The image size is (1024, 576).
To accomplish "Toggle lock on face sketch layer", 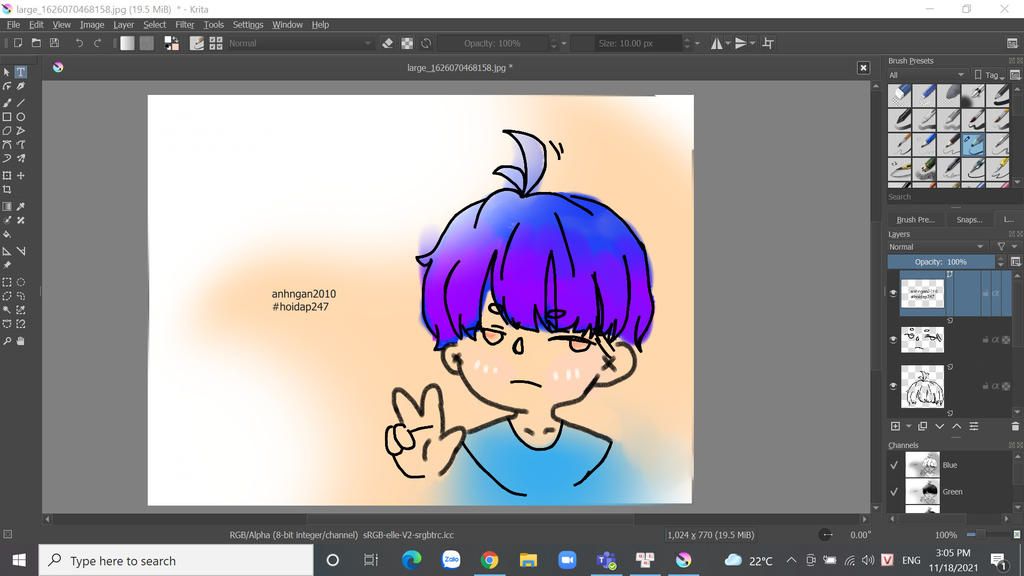I will [x=985, y=340].
